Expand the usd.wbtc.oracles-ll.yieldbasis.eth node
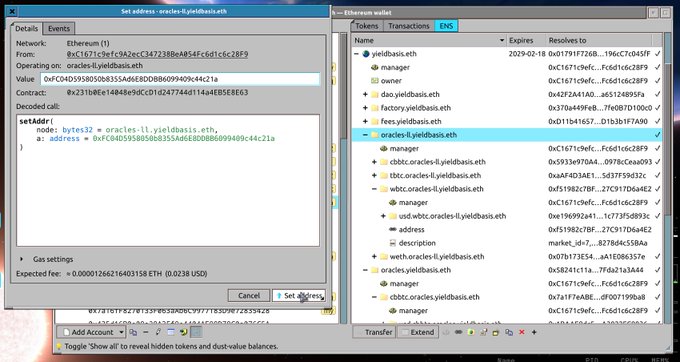Viewport: 680px width, 362px height. tap(383, 216)
